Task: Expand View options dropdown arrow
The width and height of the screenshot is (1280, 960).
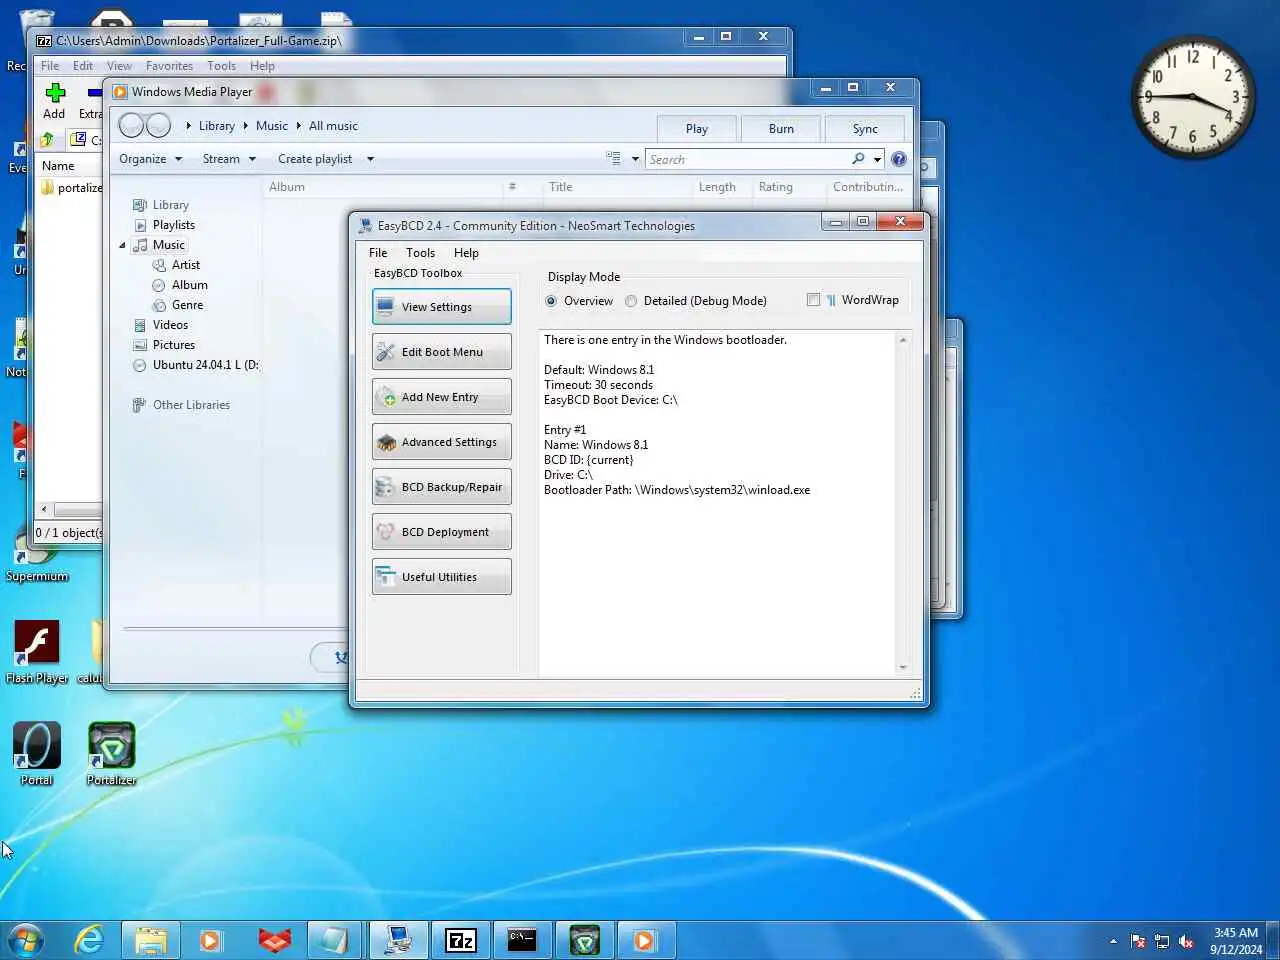Action: point(635,159)
